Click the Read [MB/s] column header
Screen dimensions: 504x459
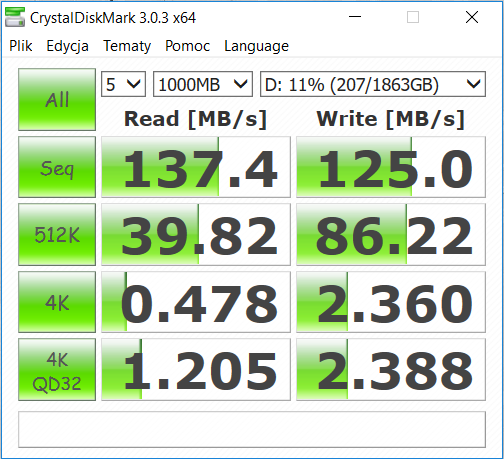pos(195,119)
